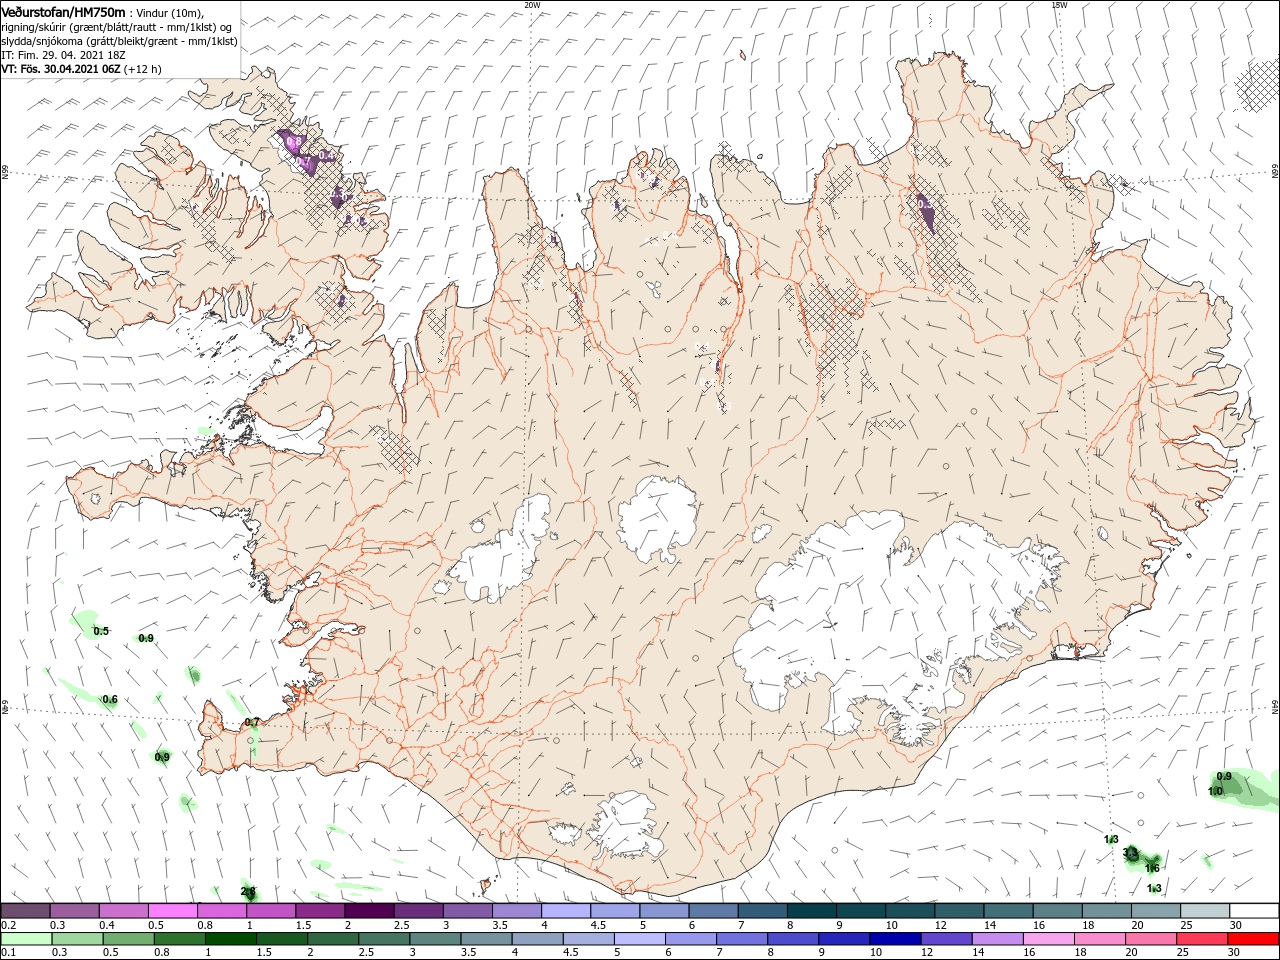Click the top-row legend swatch between 16 and 18
This screenshot has width=1280, height=960.
click(x=1058, y=911)
